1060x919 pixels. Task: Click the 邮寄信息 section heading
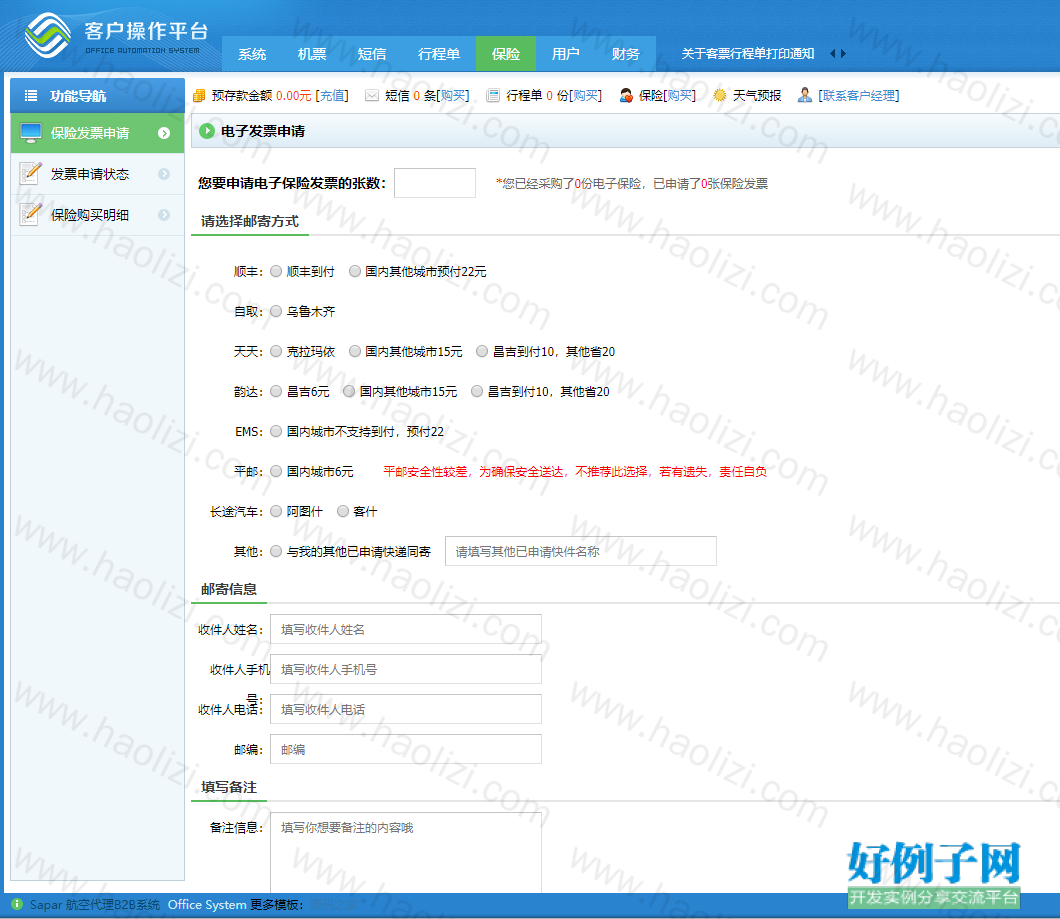point(228,589)
